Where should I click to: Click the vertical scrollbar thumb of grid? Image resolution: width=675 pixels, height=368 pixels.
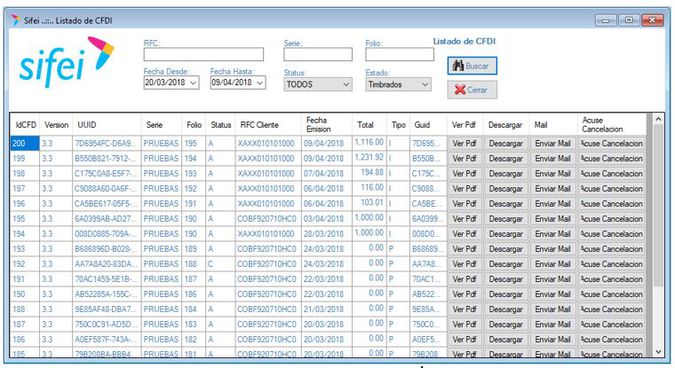[658, 206]
